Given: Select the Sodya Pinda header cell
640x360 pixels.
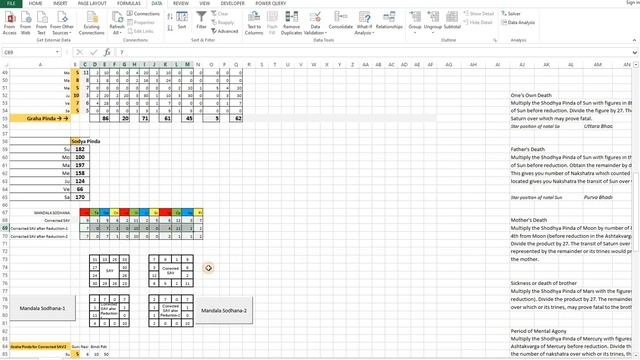Looking at the screenshot, I should click(85, 141).
